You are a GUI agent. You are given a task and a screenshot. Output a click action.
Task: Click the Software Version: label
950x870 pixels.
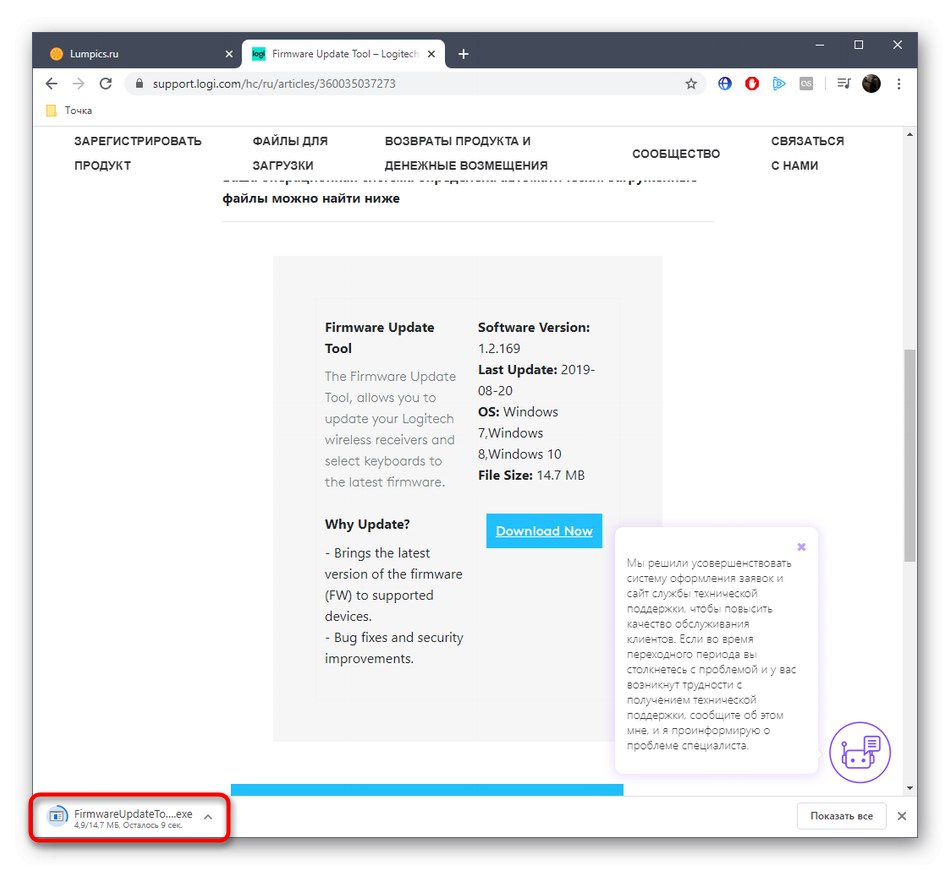(534, 327)
